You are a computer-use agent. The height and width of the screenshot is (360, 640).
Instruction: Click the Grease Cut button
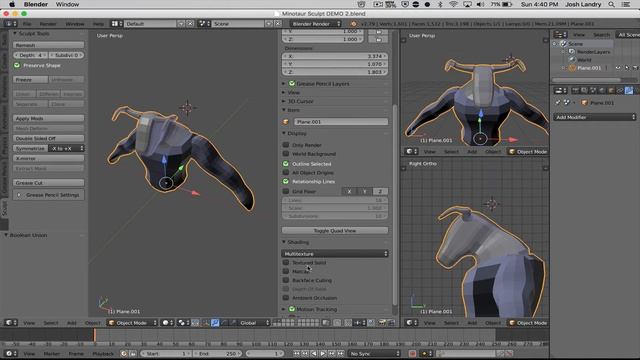pos(49,182)
